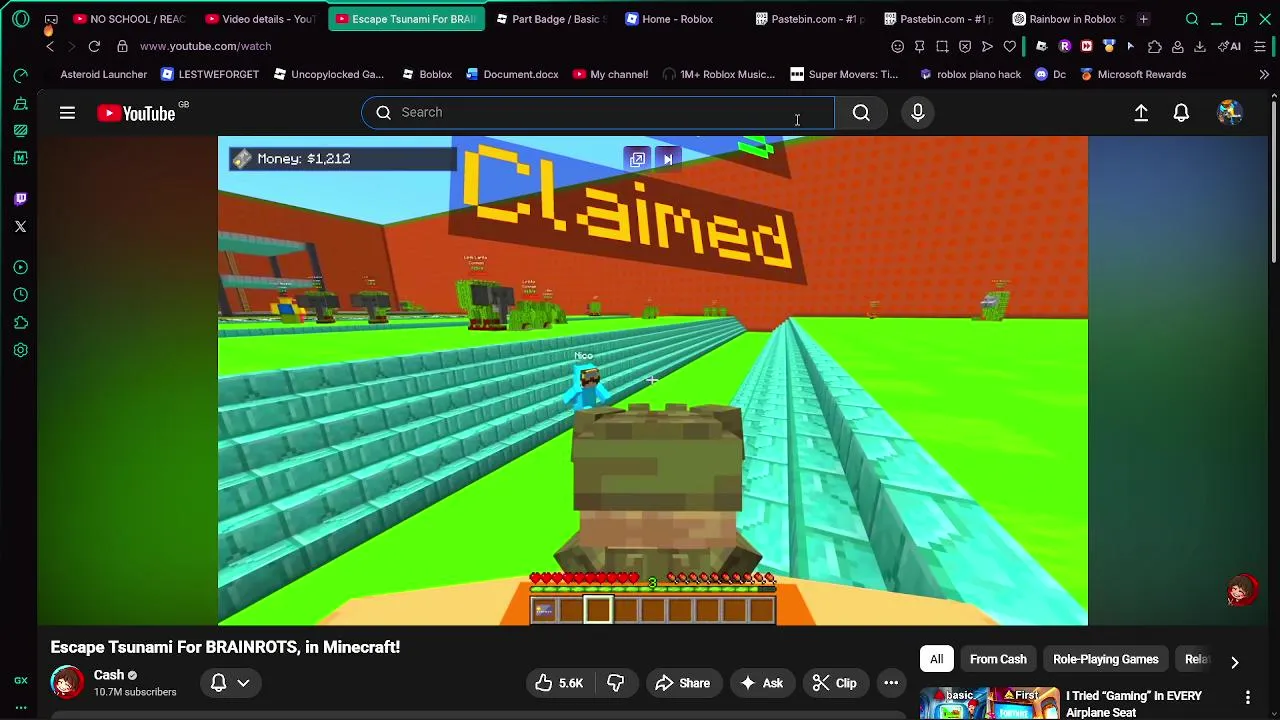Click the Share button

click(x=683, y=683)
